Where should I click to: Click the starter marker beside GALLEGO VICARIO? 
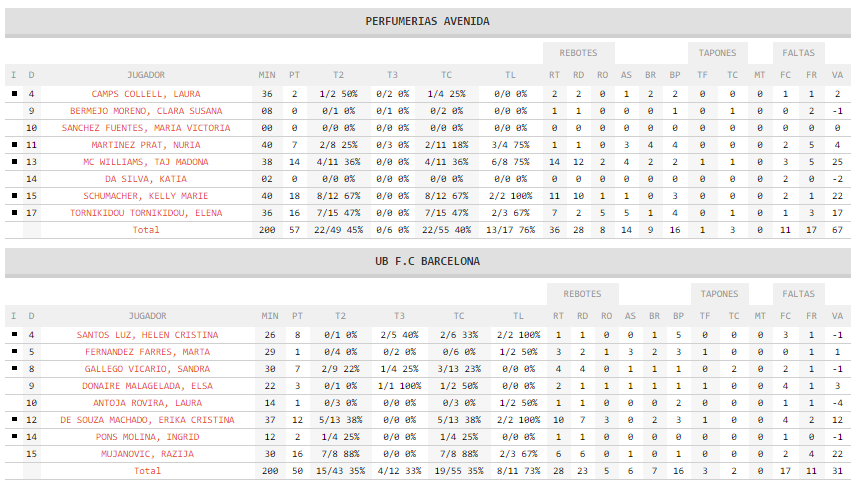pos(14,368)
